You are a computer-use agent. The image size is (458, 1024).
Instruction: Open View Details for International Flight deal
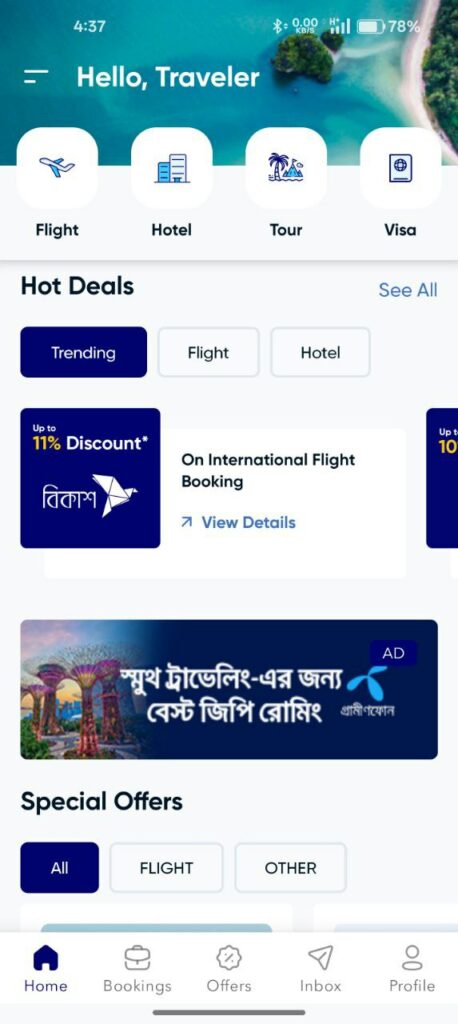point(238,522)
